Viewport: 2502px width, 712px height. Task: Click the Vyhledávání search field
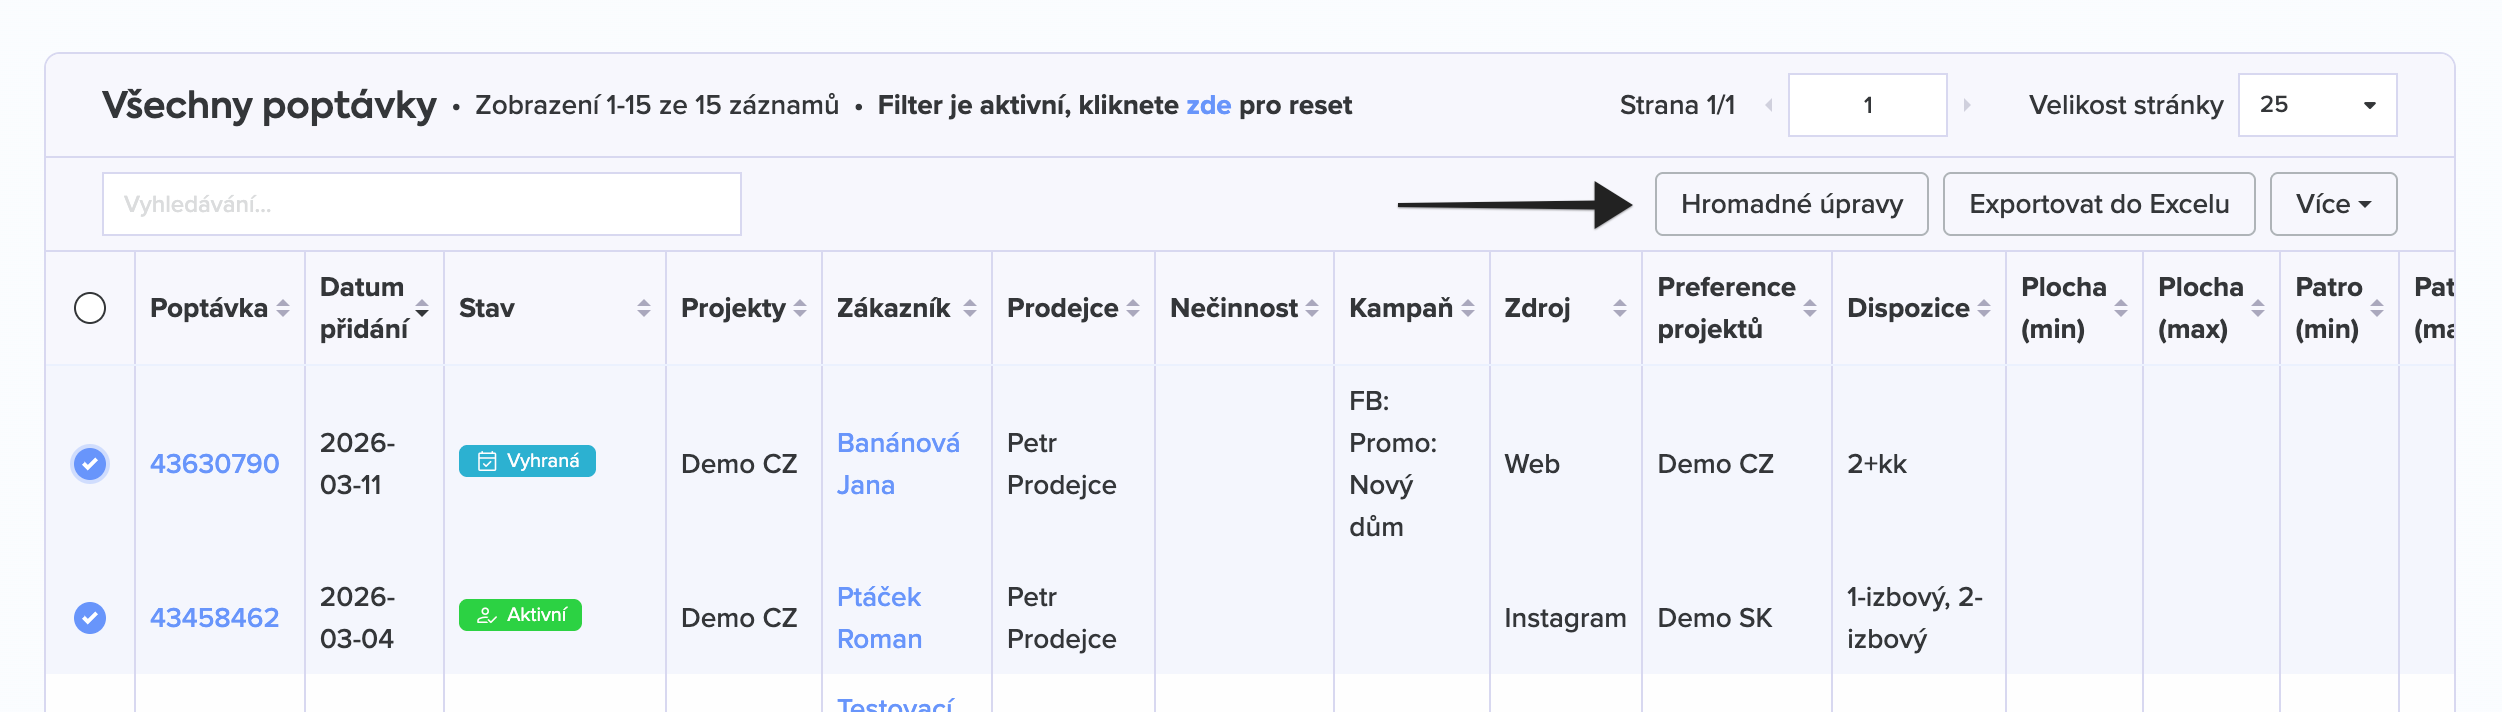421,204
